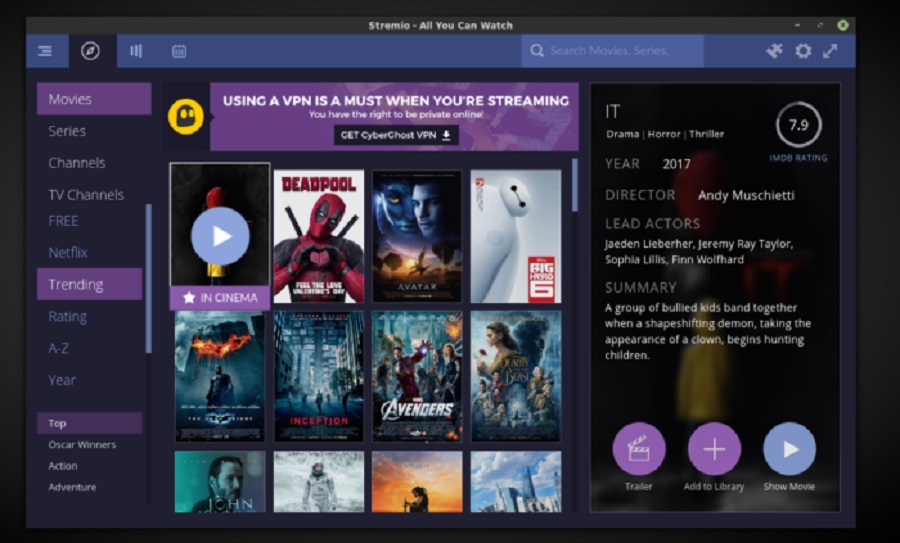This screenshot has height=543, width=900.
Task: Open the orange sunset poster in bottom row
Action: coord(417,482)
